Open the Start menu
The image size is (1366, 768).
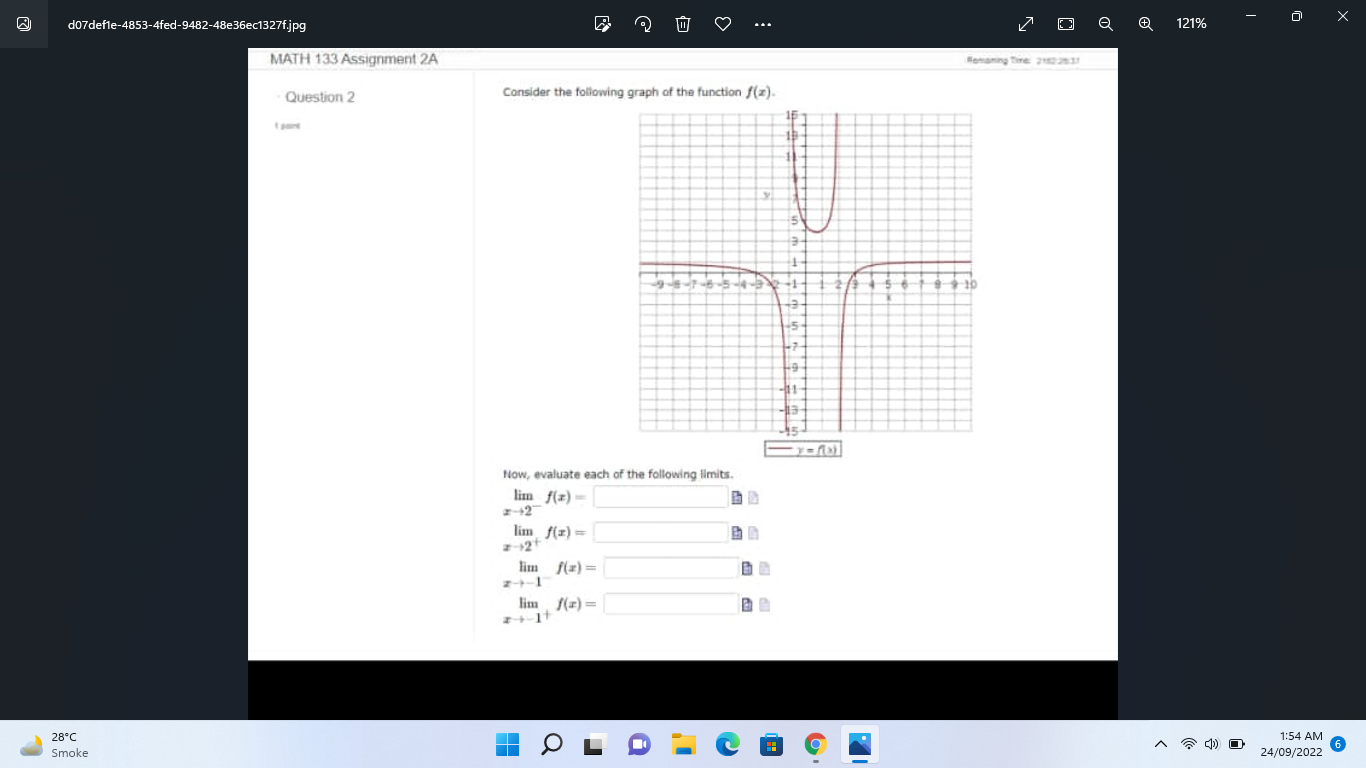(x=507, y=745)
